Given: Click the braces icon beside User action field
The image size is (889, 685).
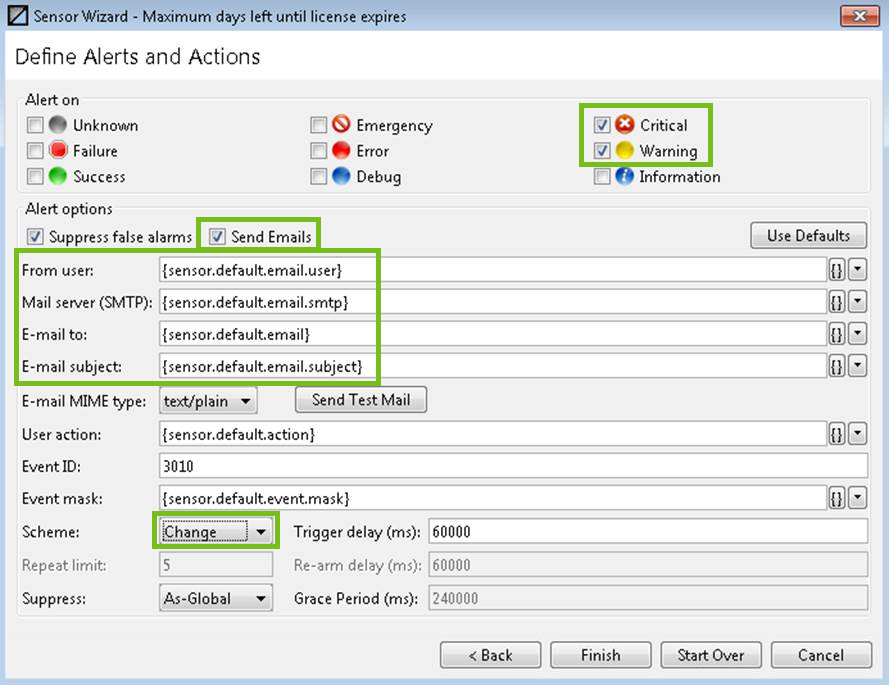Looking at the screenshot, I should tap(836, 434).
